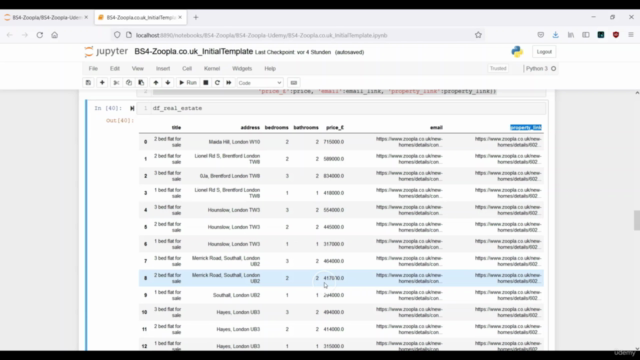
Task: Copy selected cells icon
Action: pyautogui.click(x=129, y=83)
